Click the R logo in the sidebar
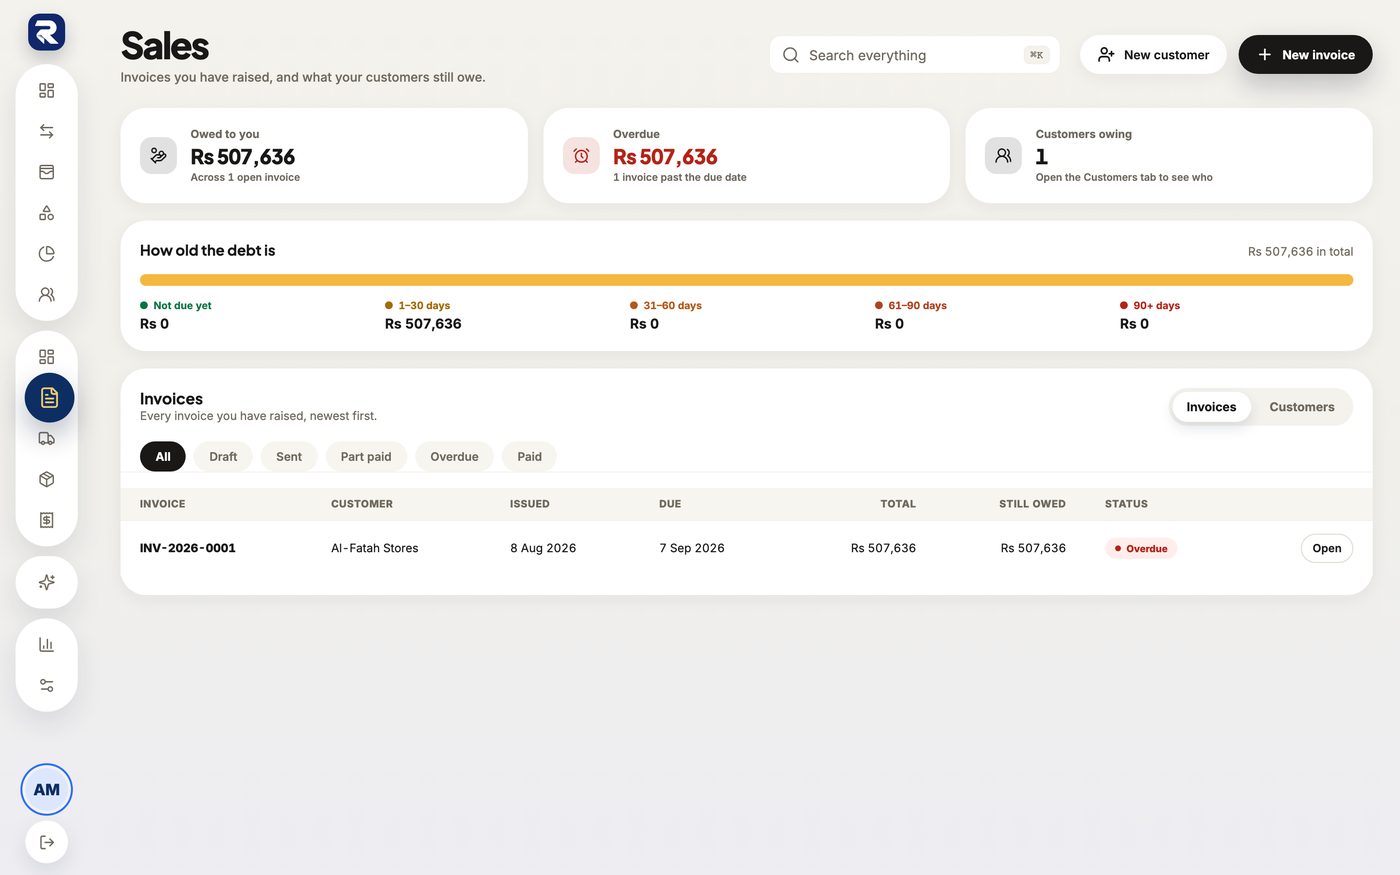 tap(46, 32)
